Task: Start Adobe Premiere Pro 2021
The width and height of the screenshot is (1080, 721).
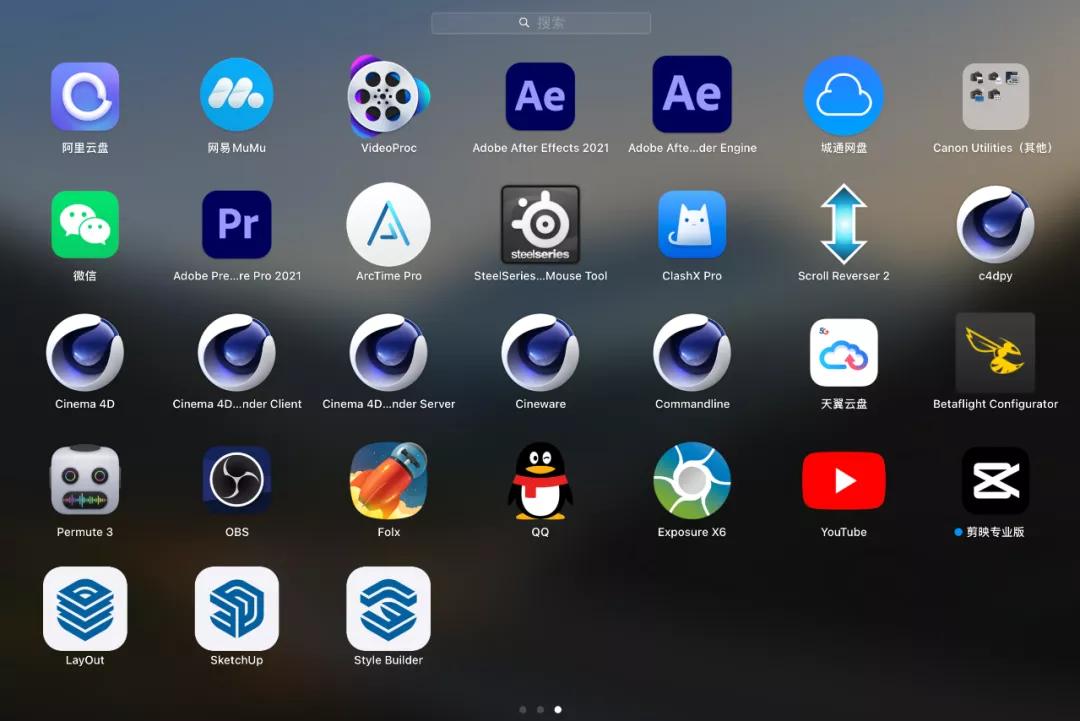Action: click(237, 224)
